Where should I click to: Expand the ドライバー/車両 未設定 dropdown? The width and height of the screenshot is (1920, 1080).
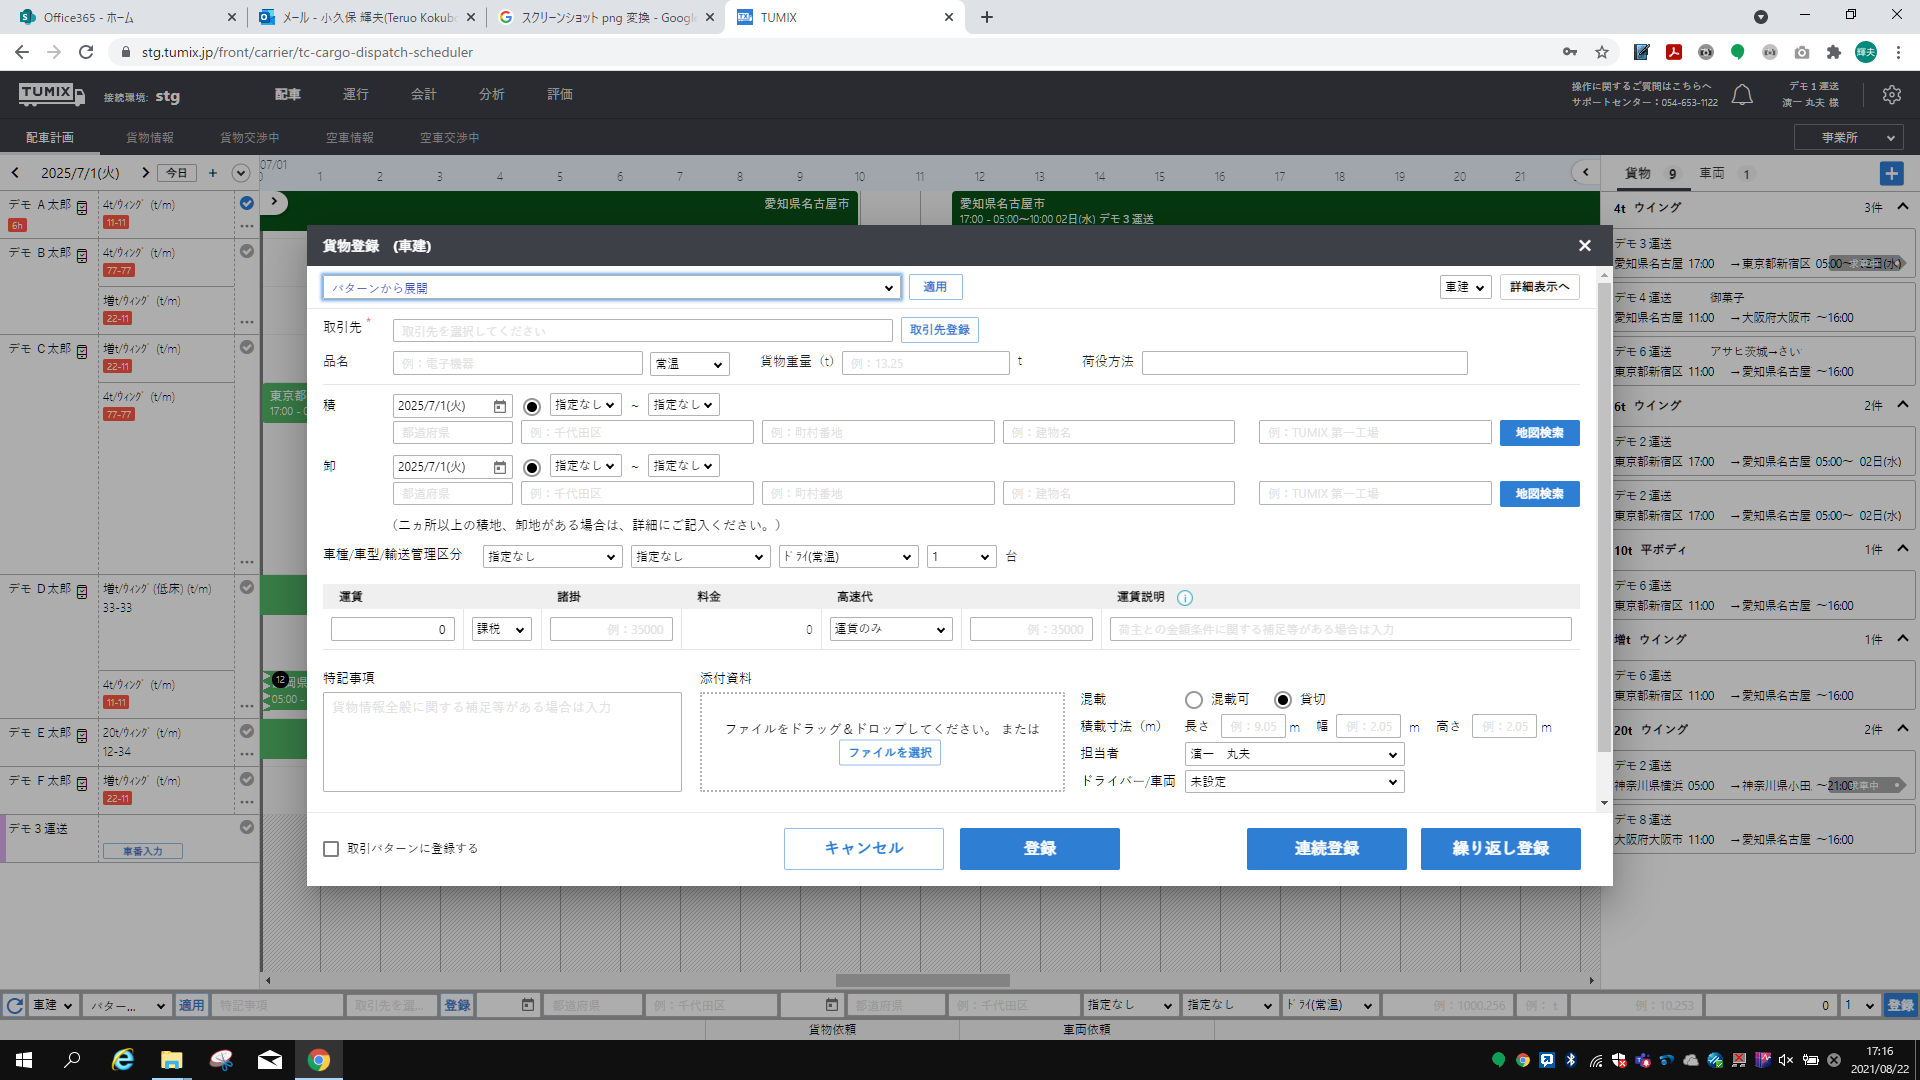pos(1294,782)
